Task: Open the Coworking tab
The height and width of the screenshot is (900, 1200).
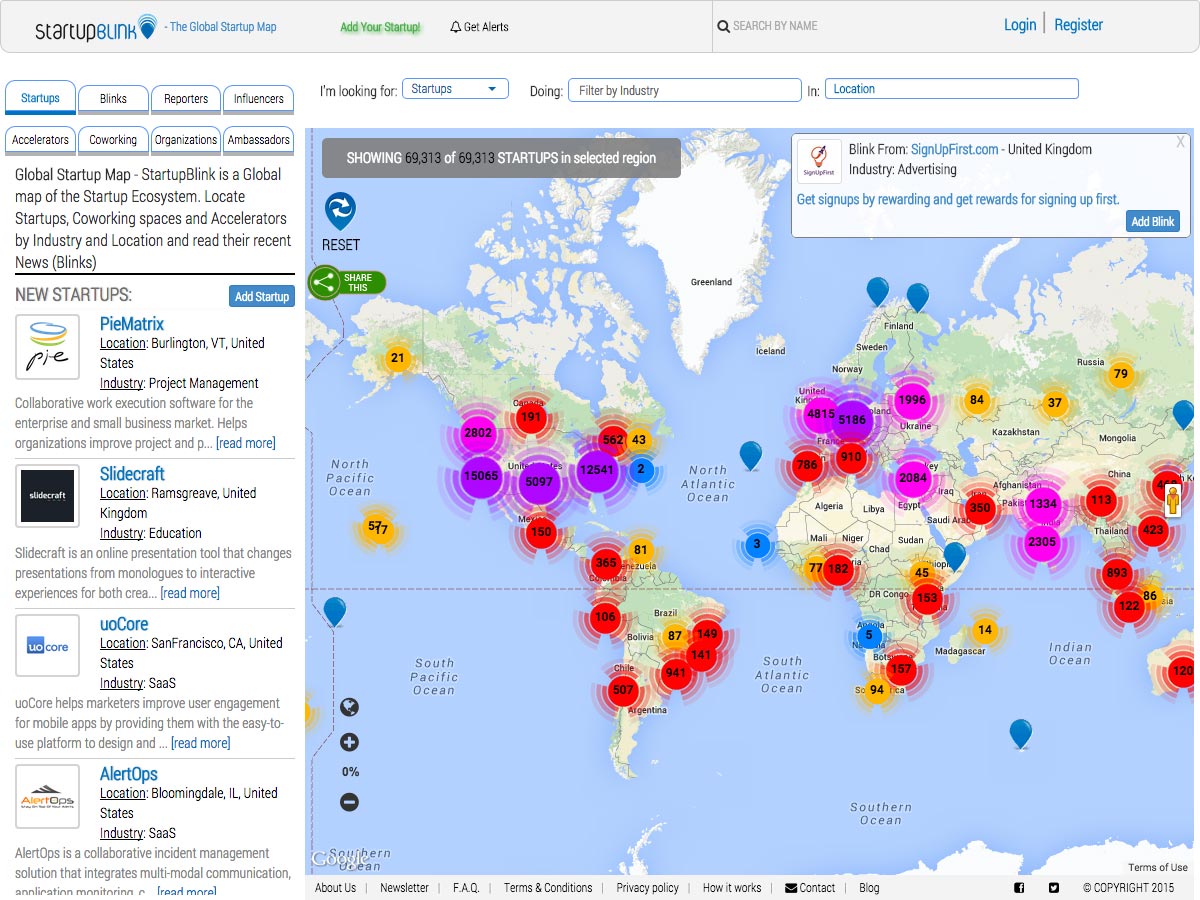Action: [x=113, y=140]
